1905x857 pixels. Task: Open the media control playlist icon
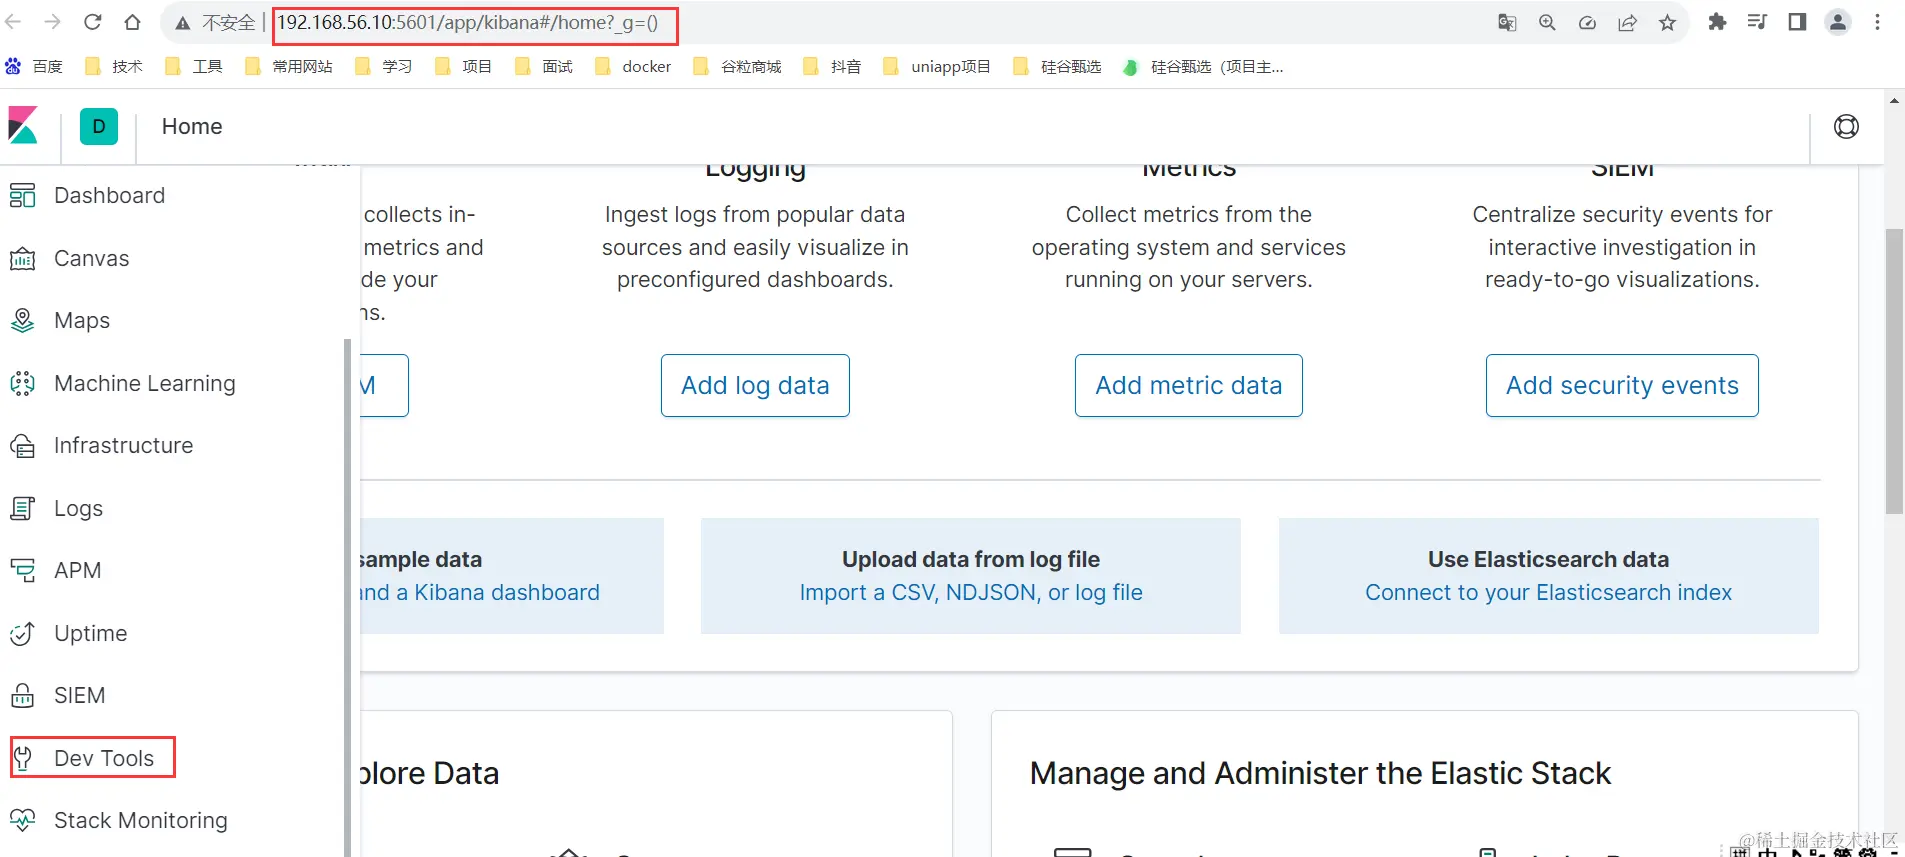tap(1757, 22)
